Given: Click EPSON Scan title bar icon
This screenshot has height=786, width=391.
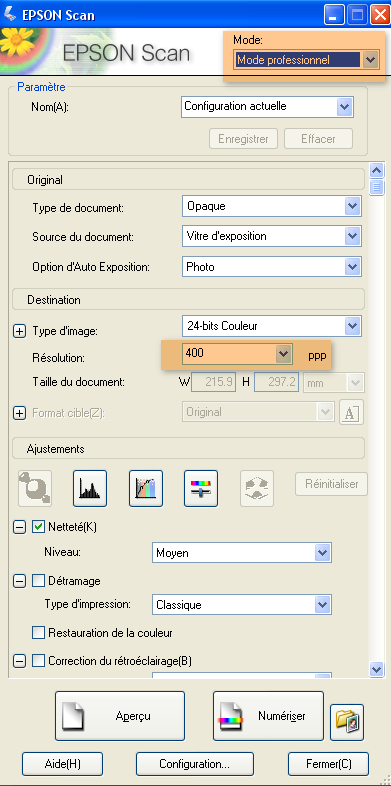Looking at the screenshot, I should coord(9,14).
